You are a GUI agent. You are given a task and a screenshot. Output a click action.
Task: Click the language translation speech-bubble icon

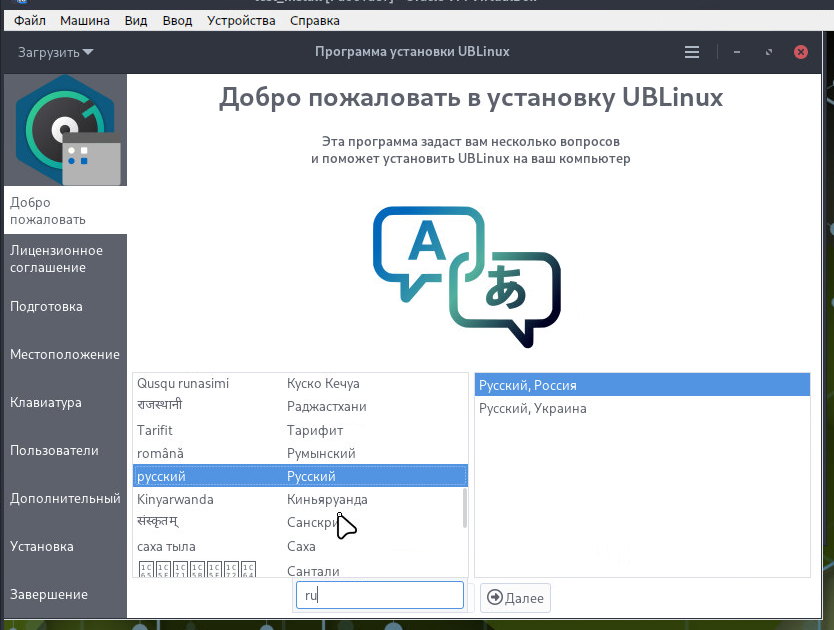click(466, 277)
